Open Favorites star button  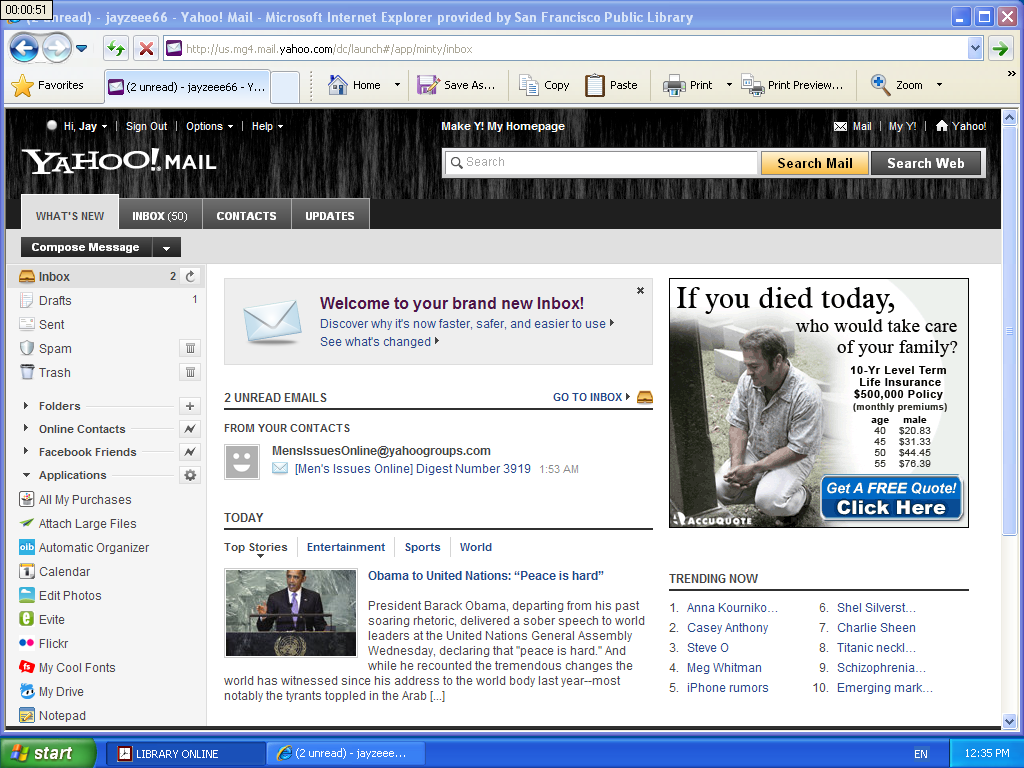pyautogui.click(x=48, y=86)
